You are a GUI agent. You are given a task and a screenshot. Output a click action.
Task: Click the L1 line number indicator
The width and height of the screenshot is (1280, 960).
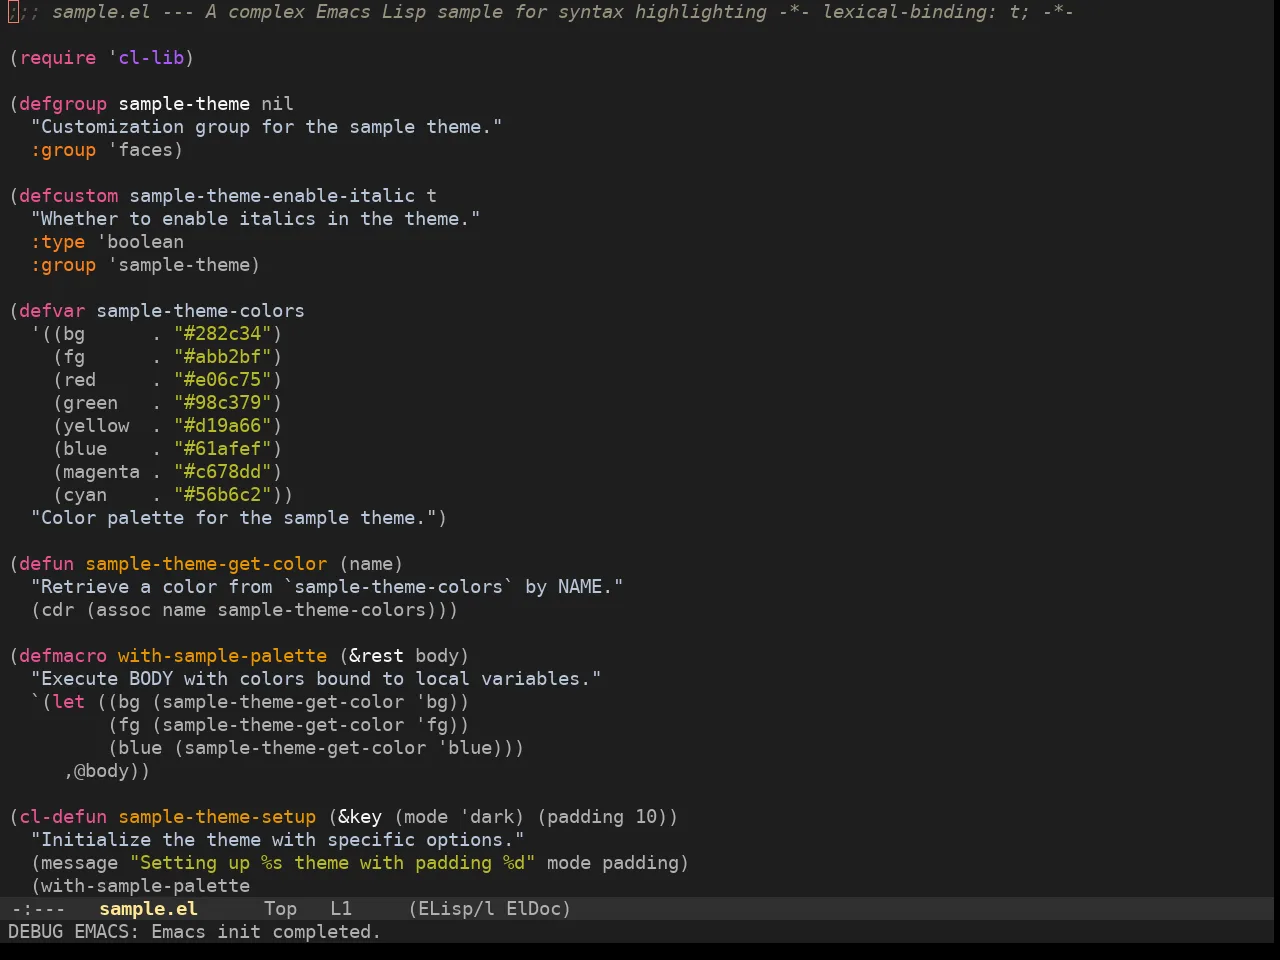(x=341, y=908)
